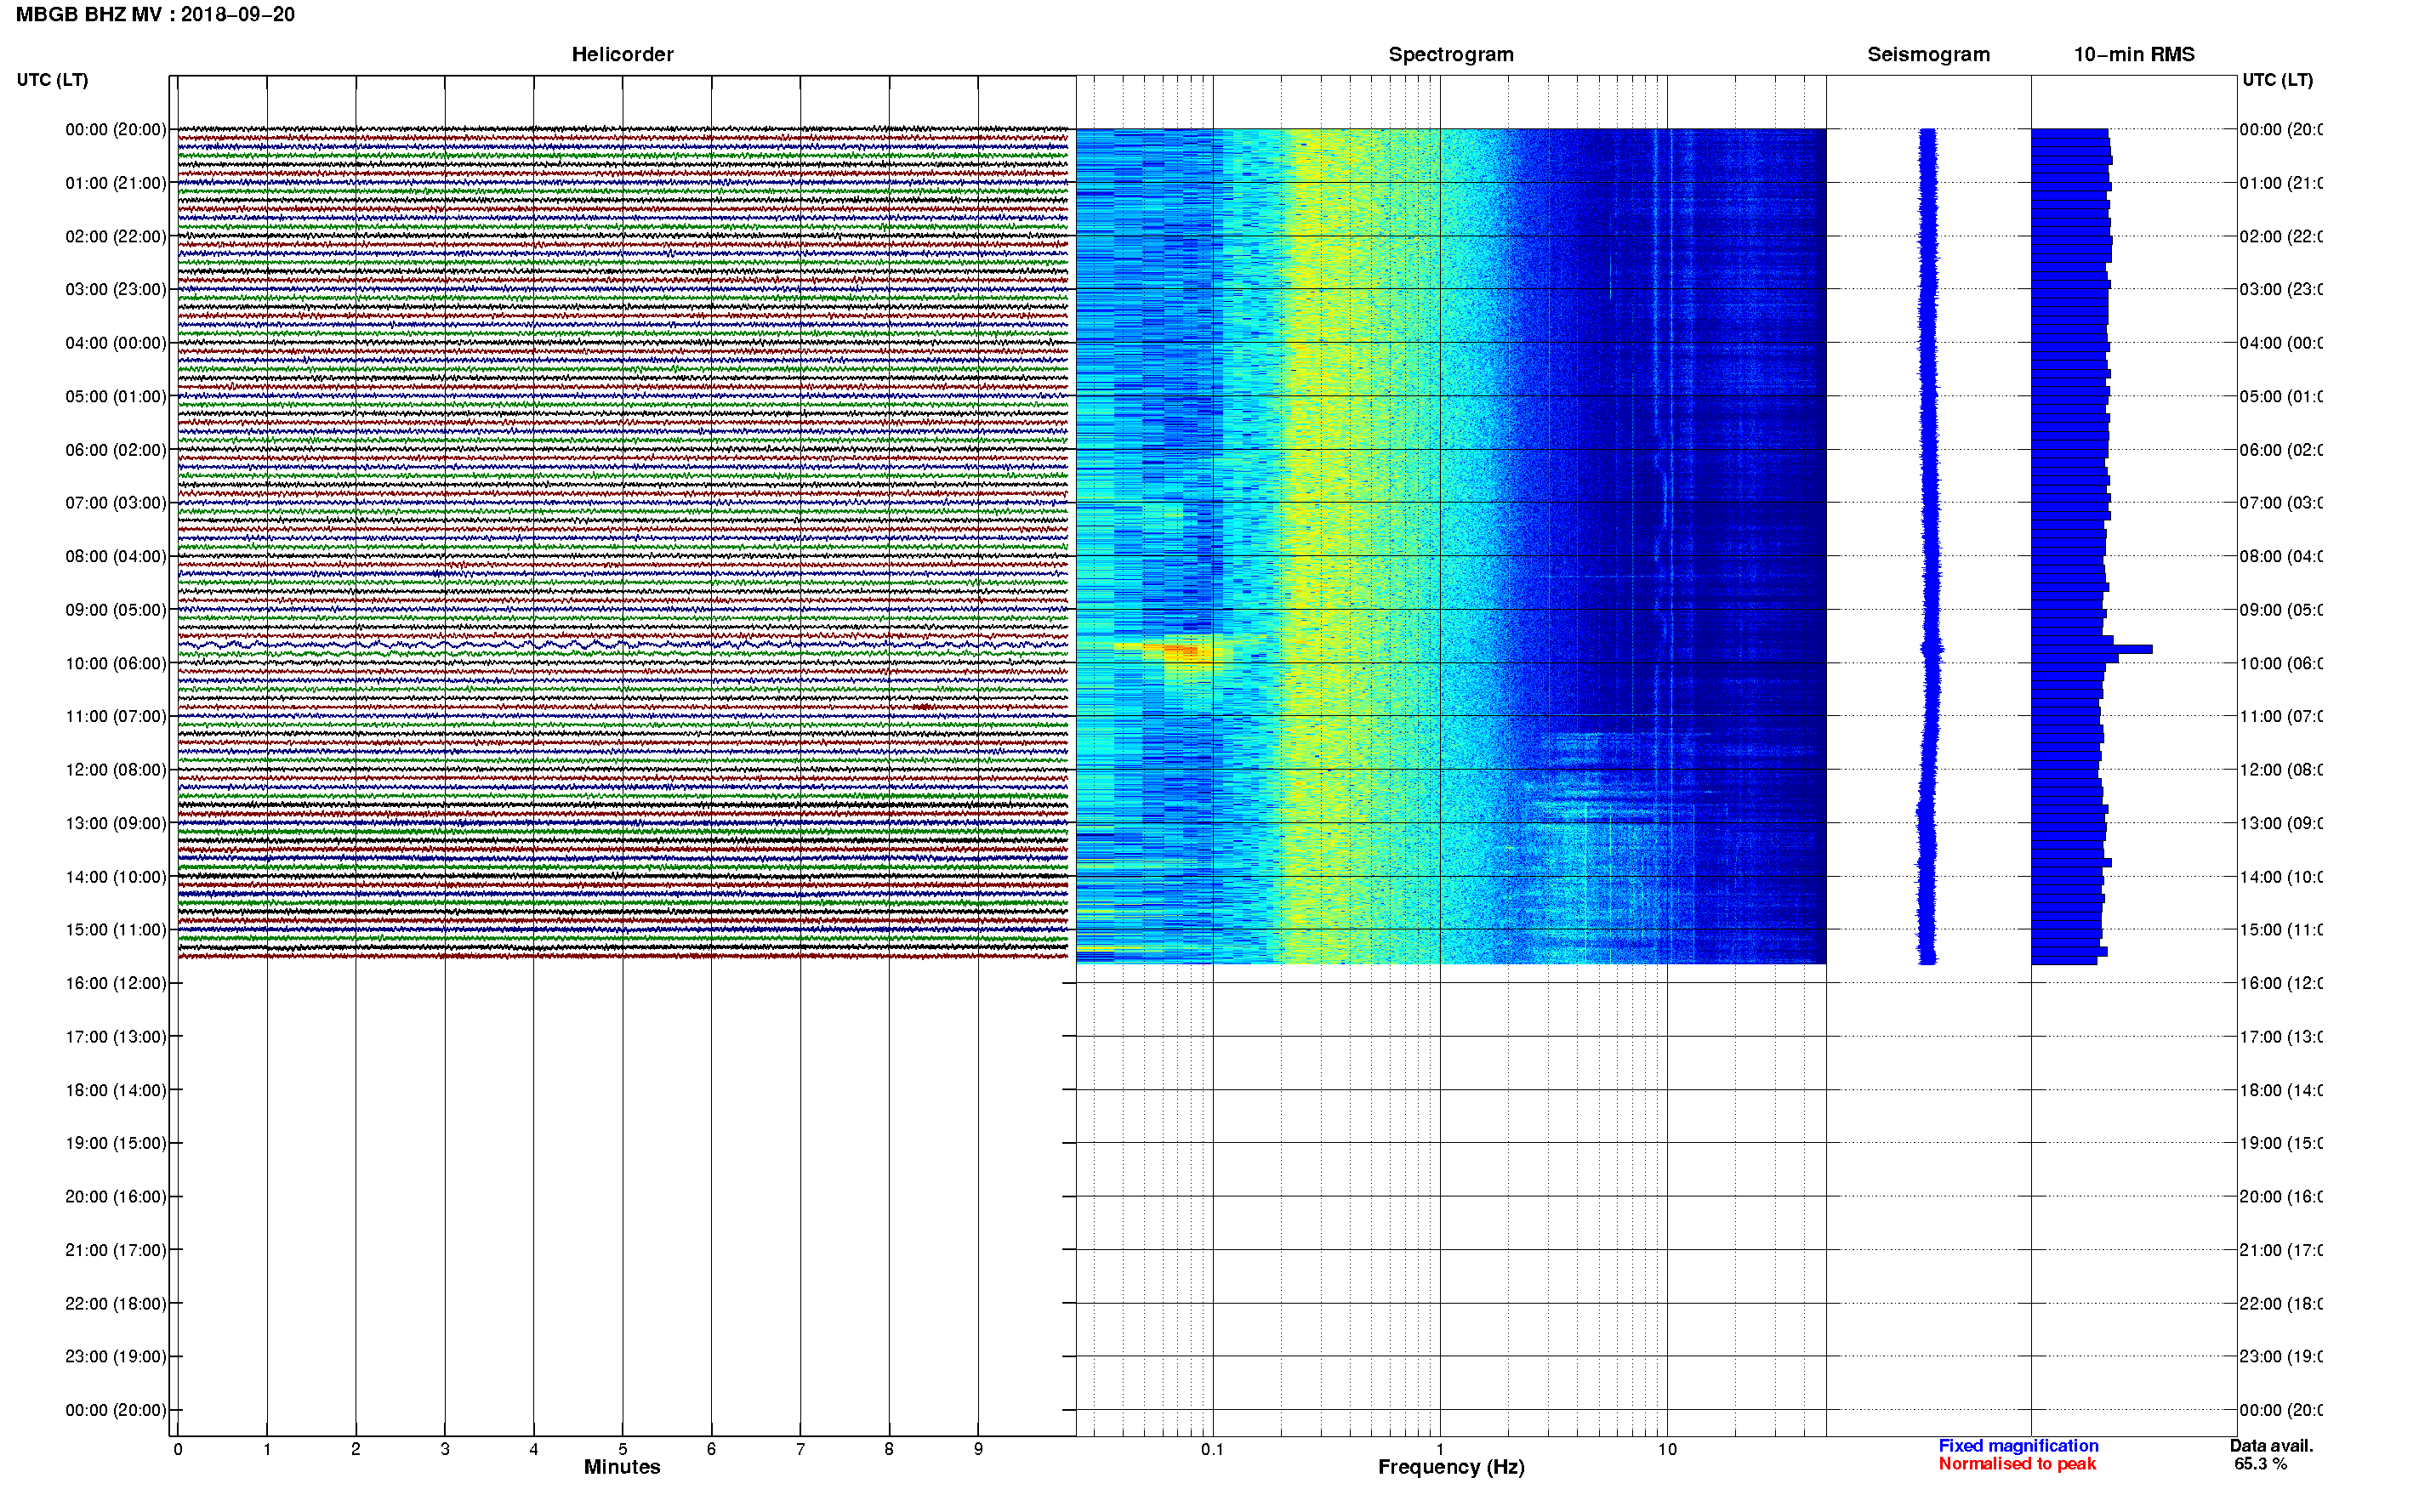Click the 'Data avail.' label
2419x1512 pixels.
point(2271,1446)
